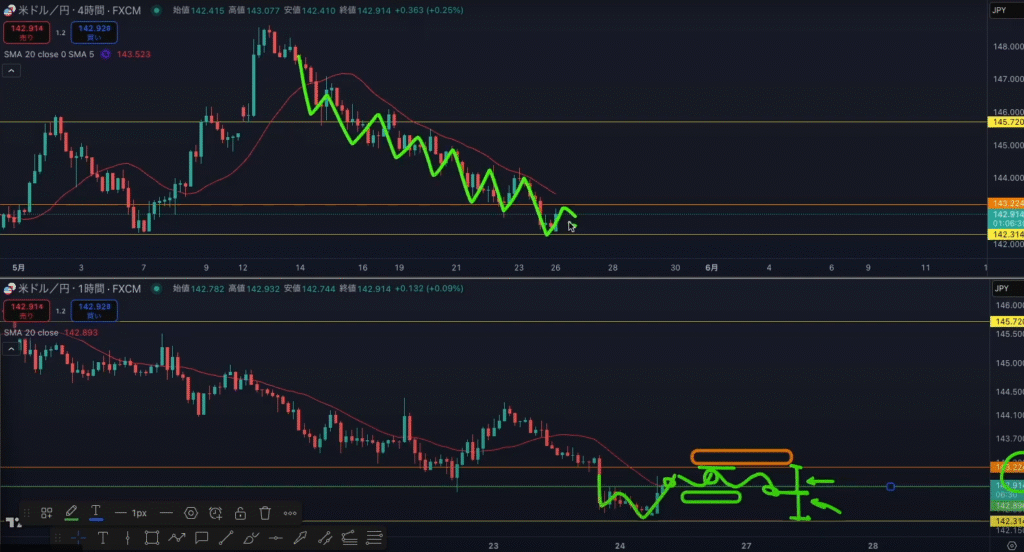Click the SMA value 142.893
This screenshot has height=552, width=1024.
(81, 333)
